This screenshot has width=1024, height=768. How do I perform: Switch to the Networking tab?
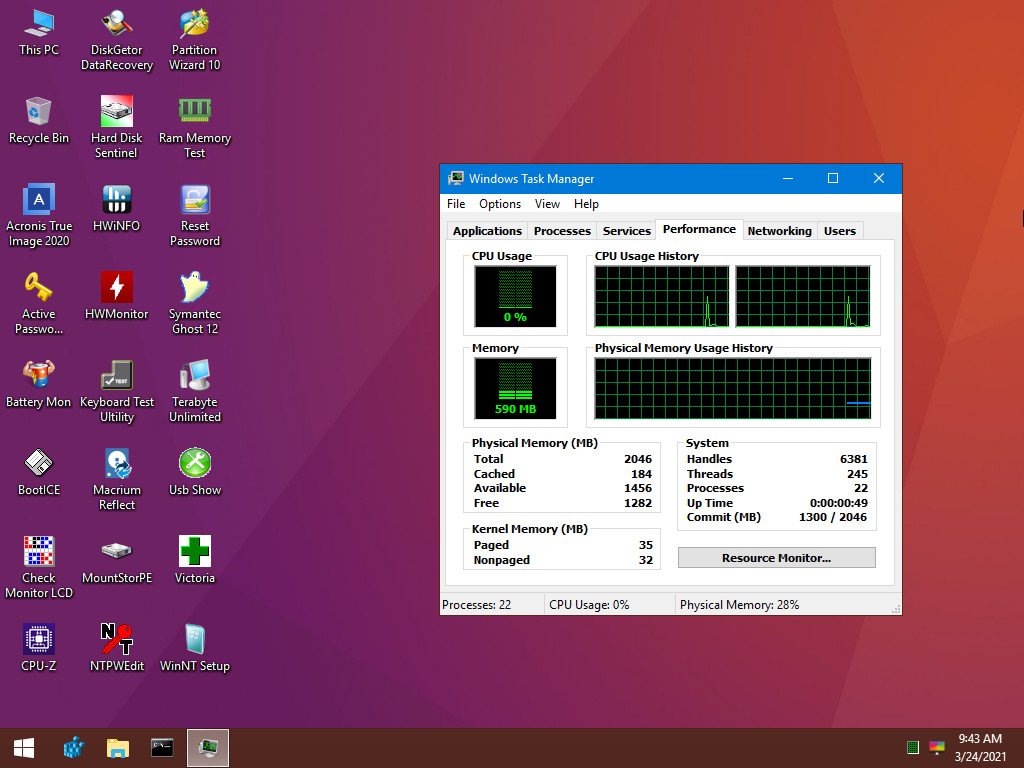point(779,231)
